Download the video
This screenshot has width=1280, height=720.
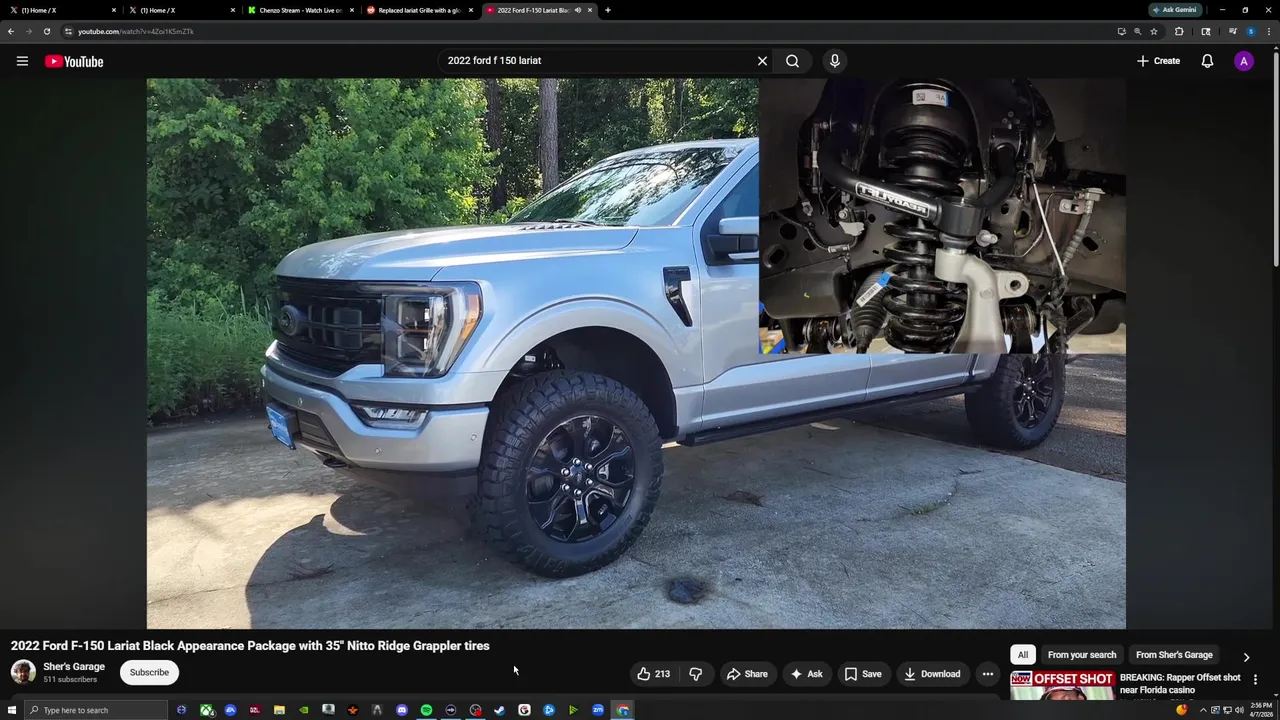[932, 674]
